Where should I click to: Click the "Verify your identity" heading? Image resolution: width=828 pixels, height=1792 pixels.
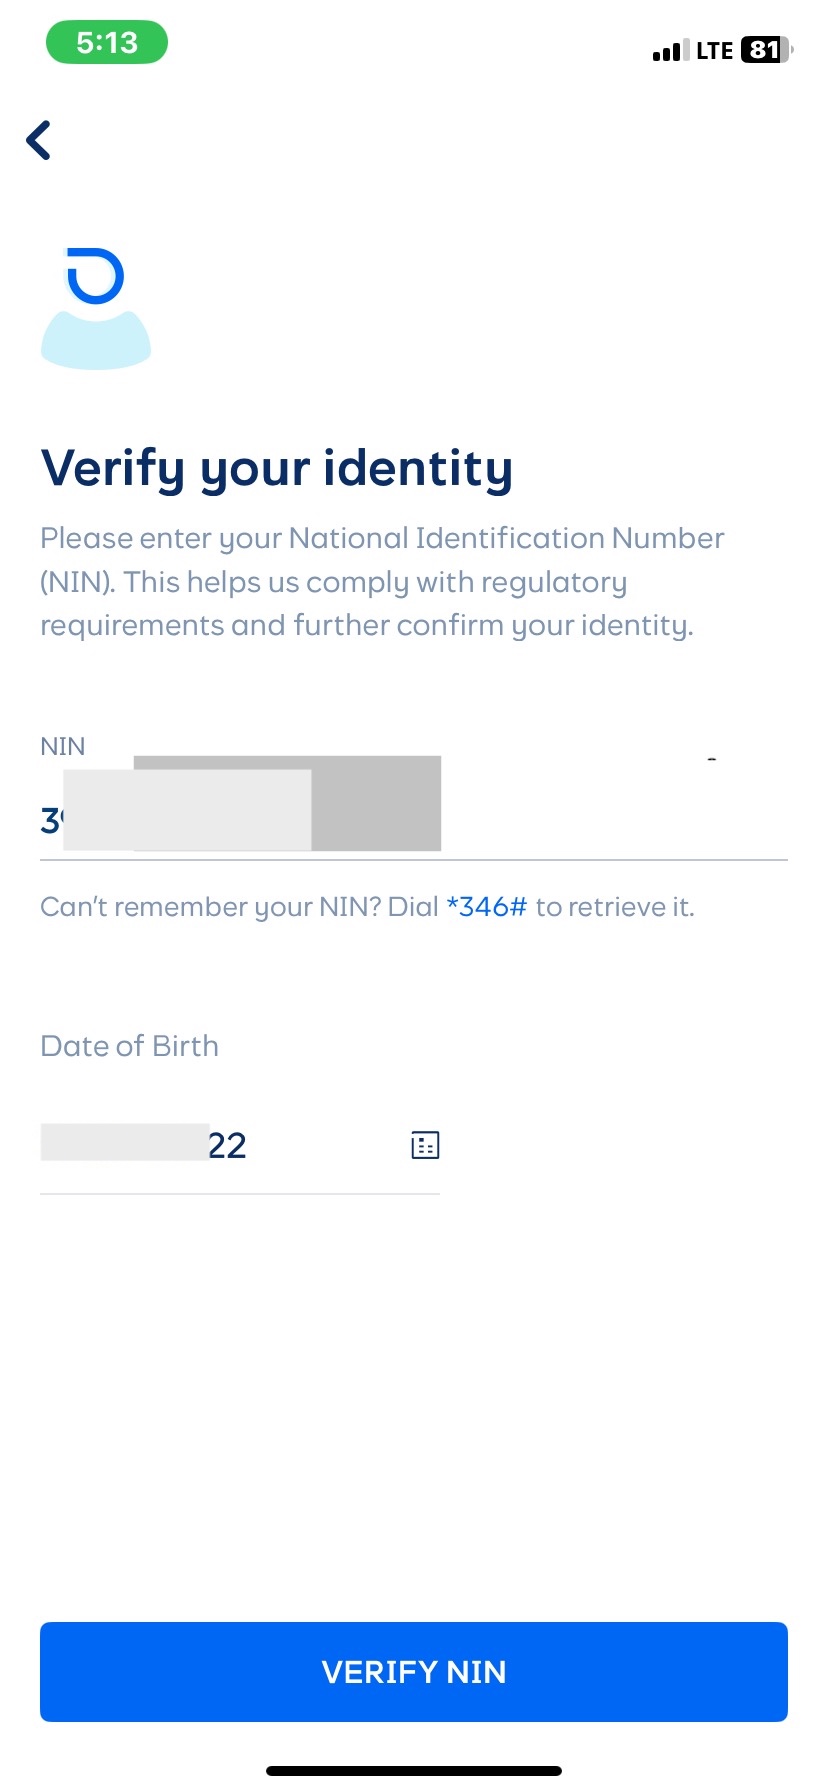tap(276, 468)
